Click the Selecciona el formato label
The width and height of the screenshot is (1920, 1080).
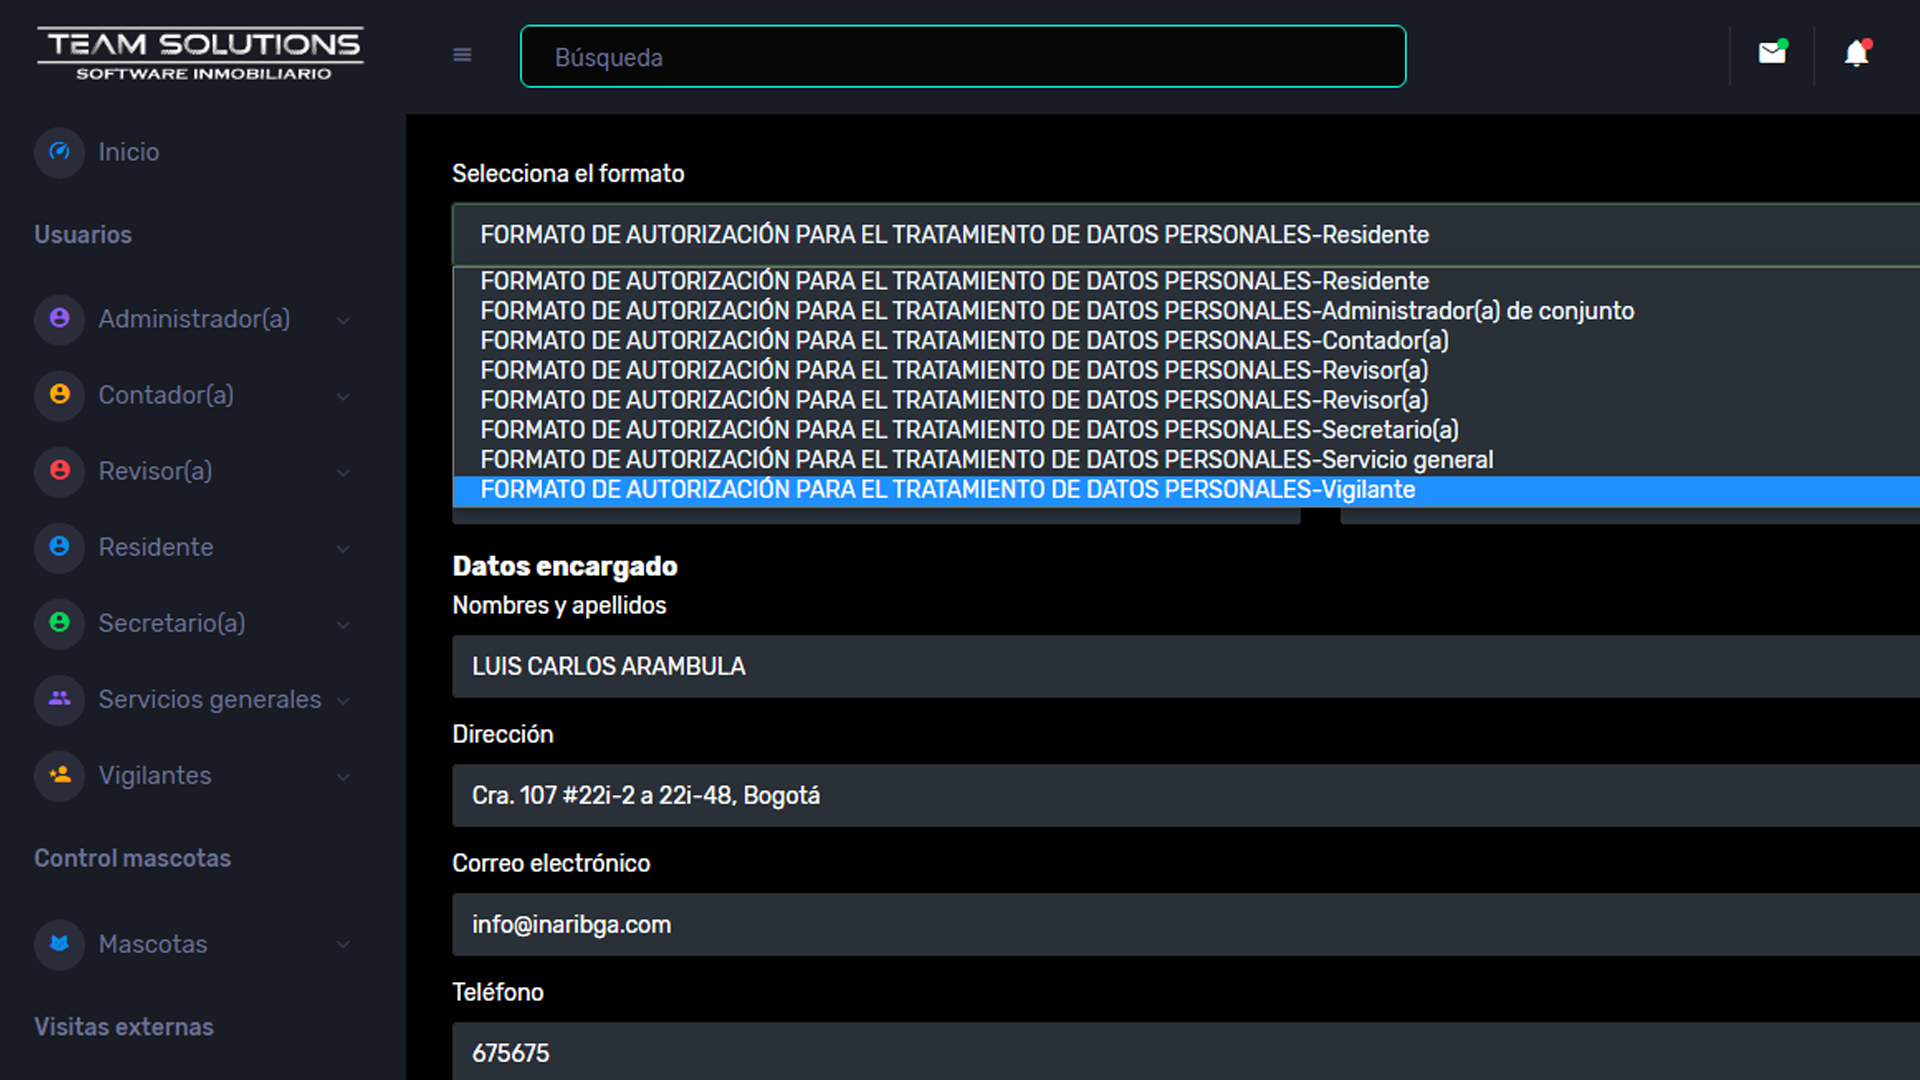[568, 174]
